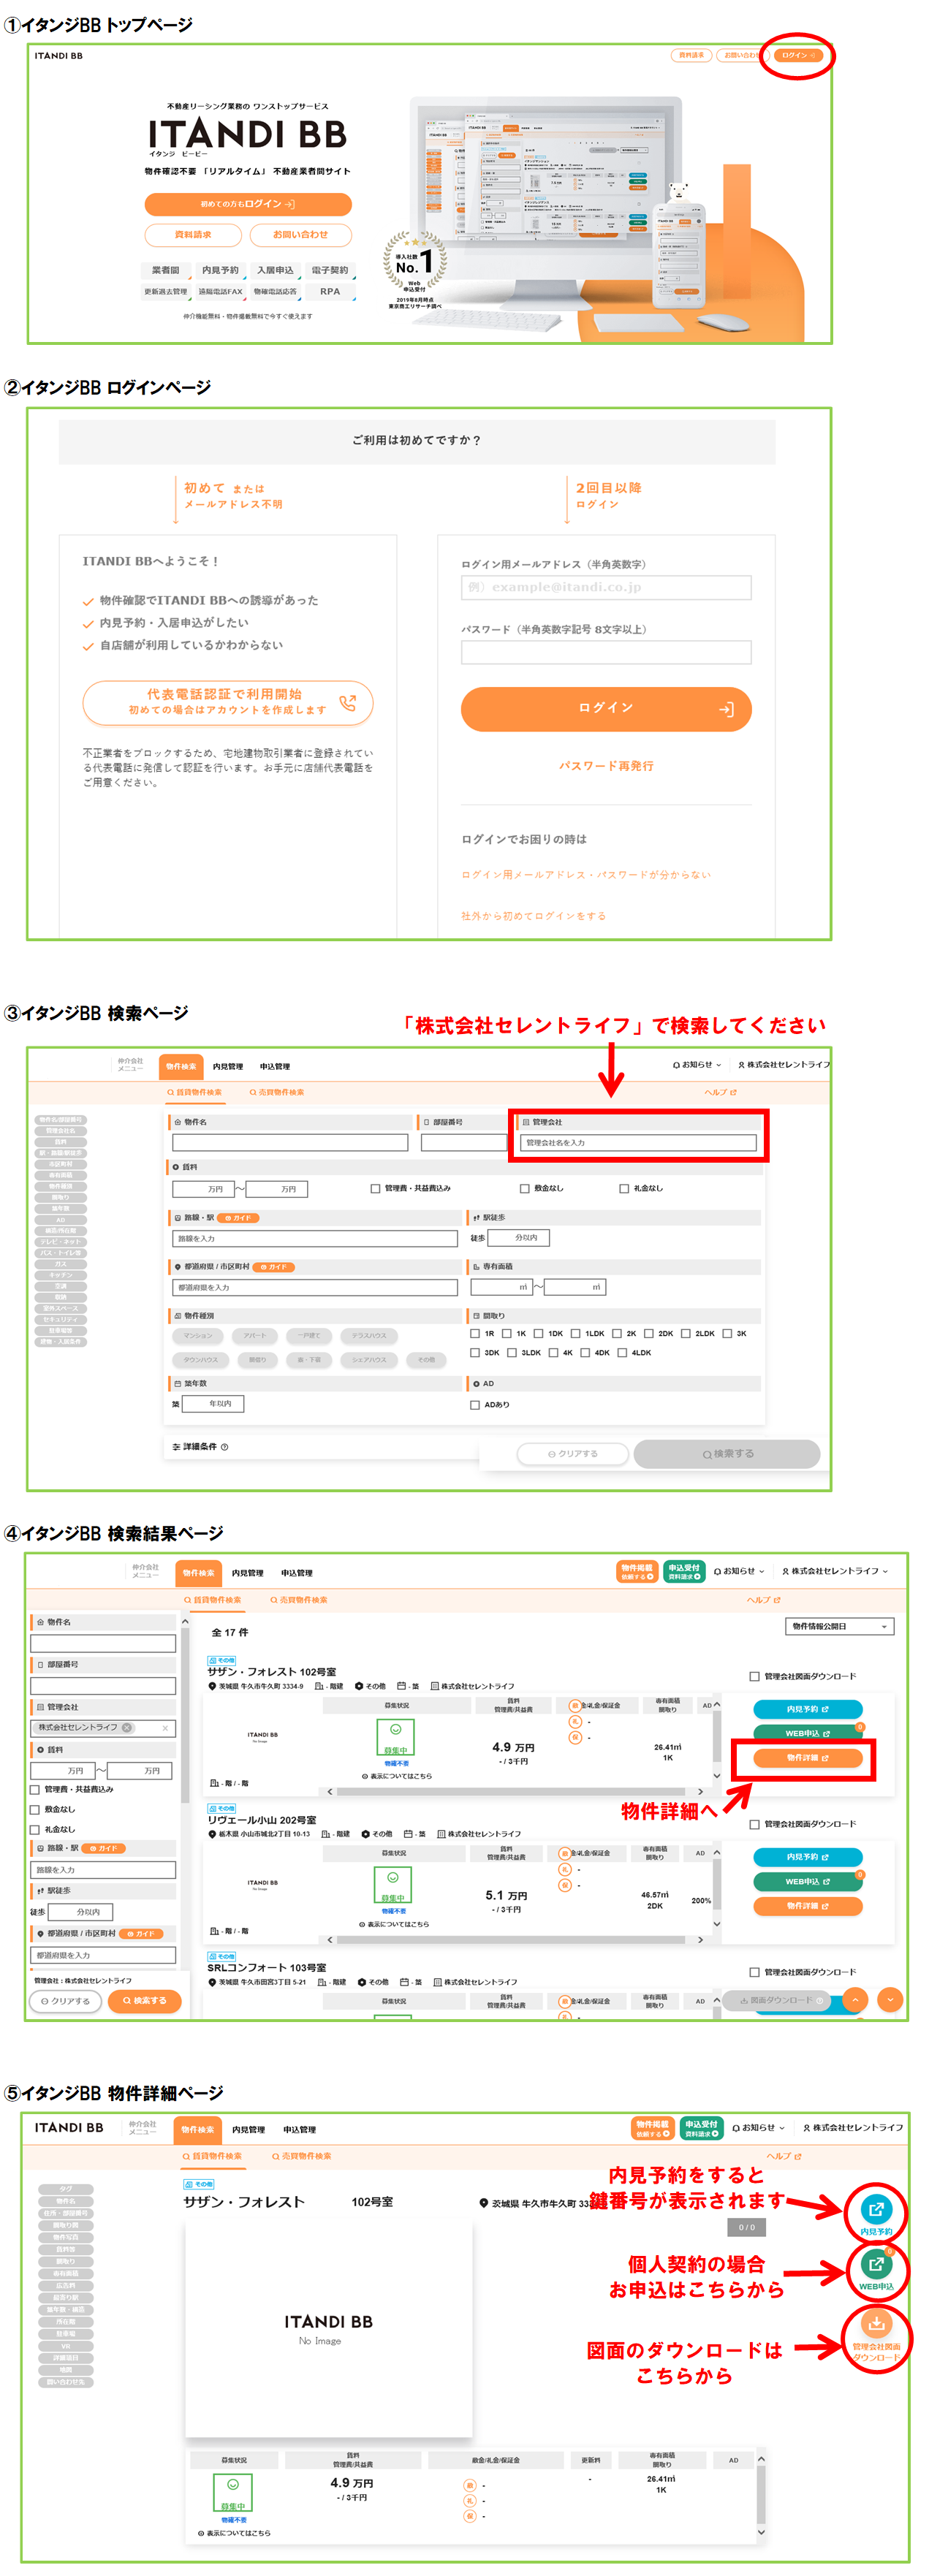
Task: Click the 募集中 smiley status for リヴェール小山 result
Action: point(393,1885)
